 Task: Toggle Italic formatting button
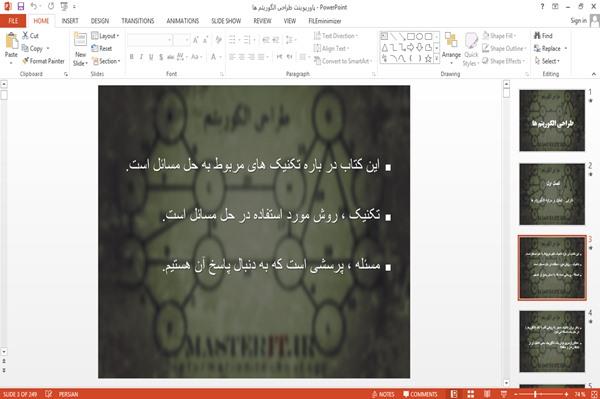(x=141, y=57)
